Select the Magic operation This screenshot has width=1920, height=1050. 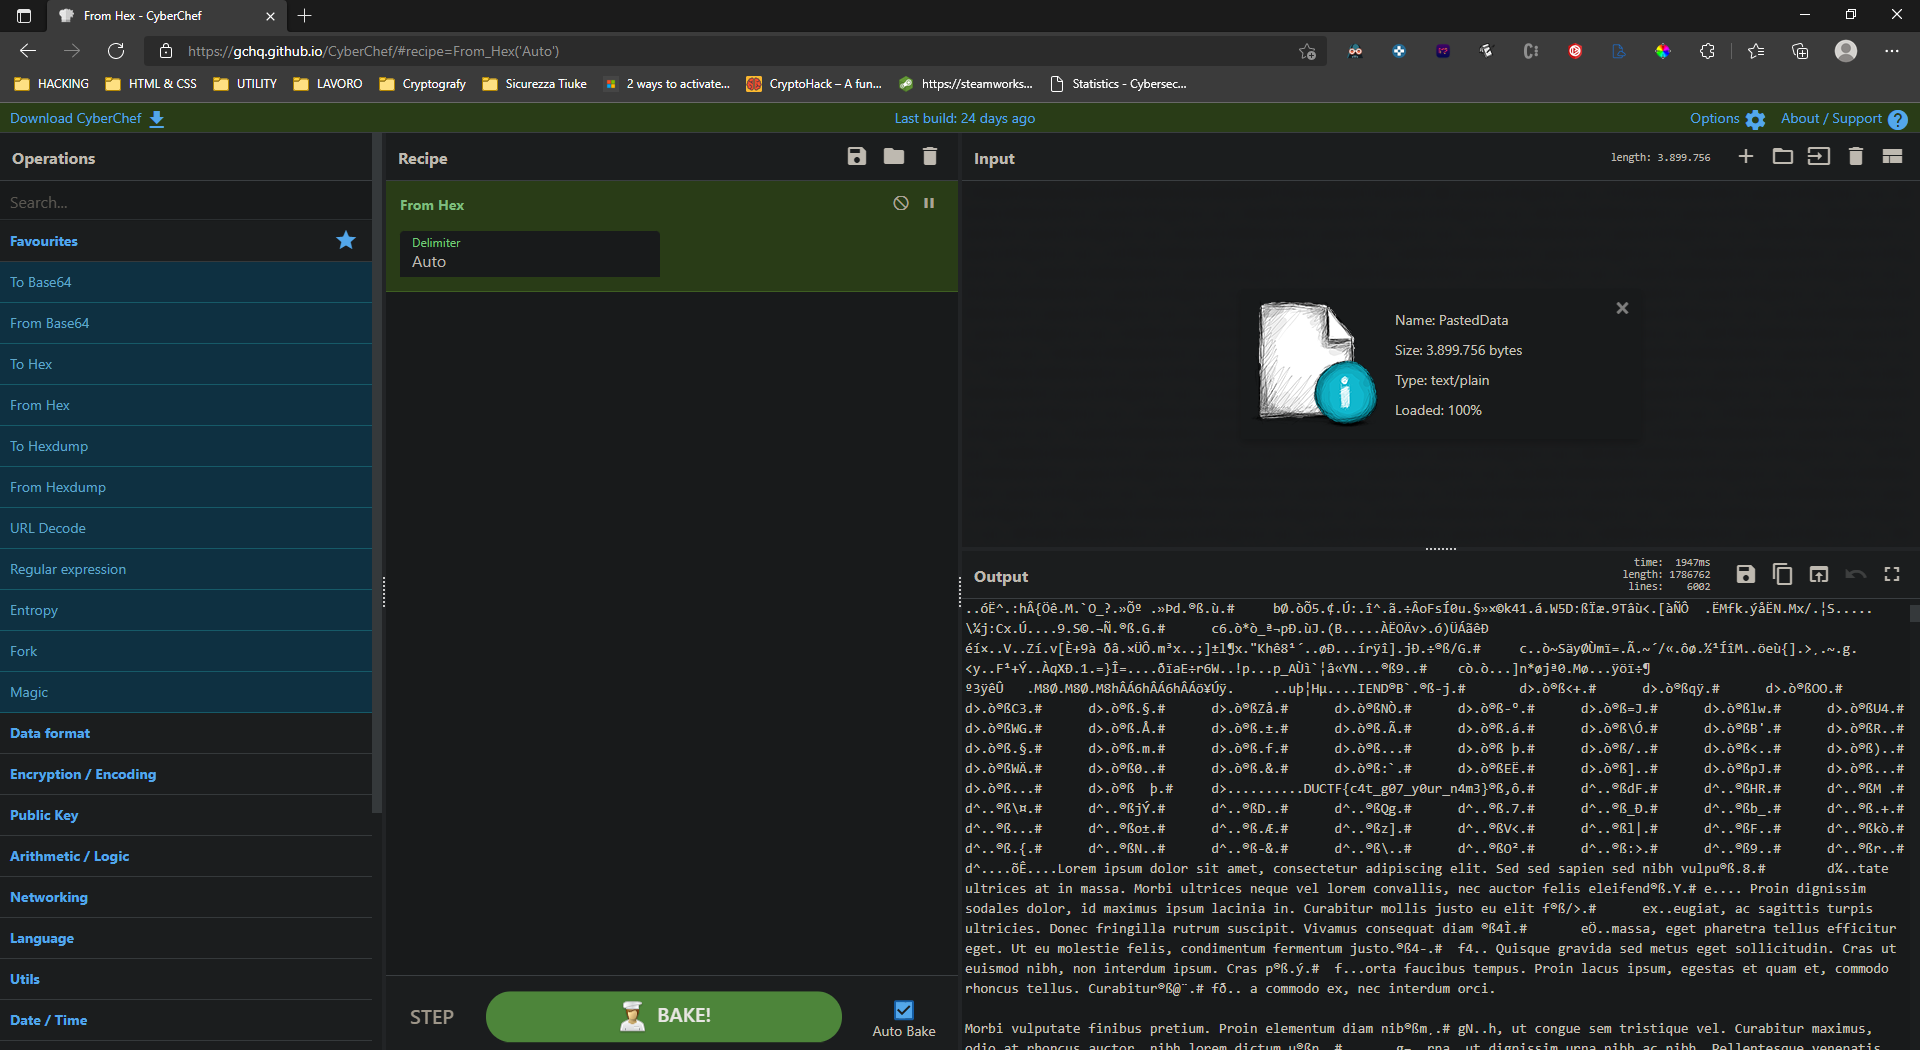[186, 692]
